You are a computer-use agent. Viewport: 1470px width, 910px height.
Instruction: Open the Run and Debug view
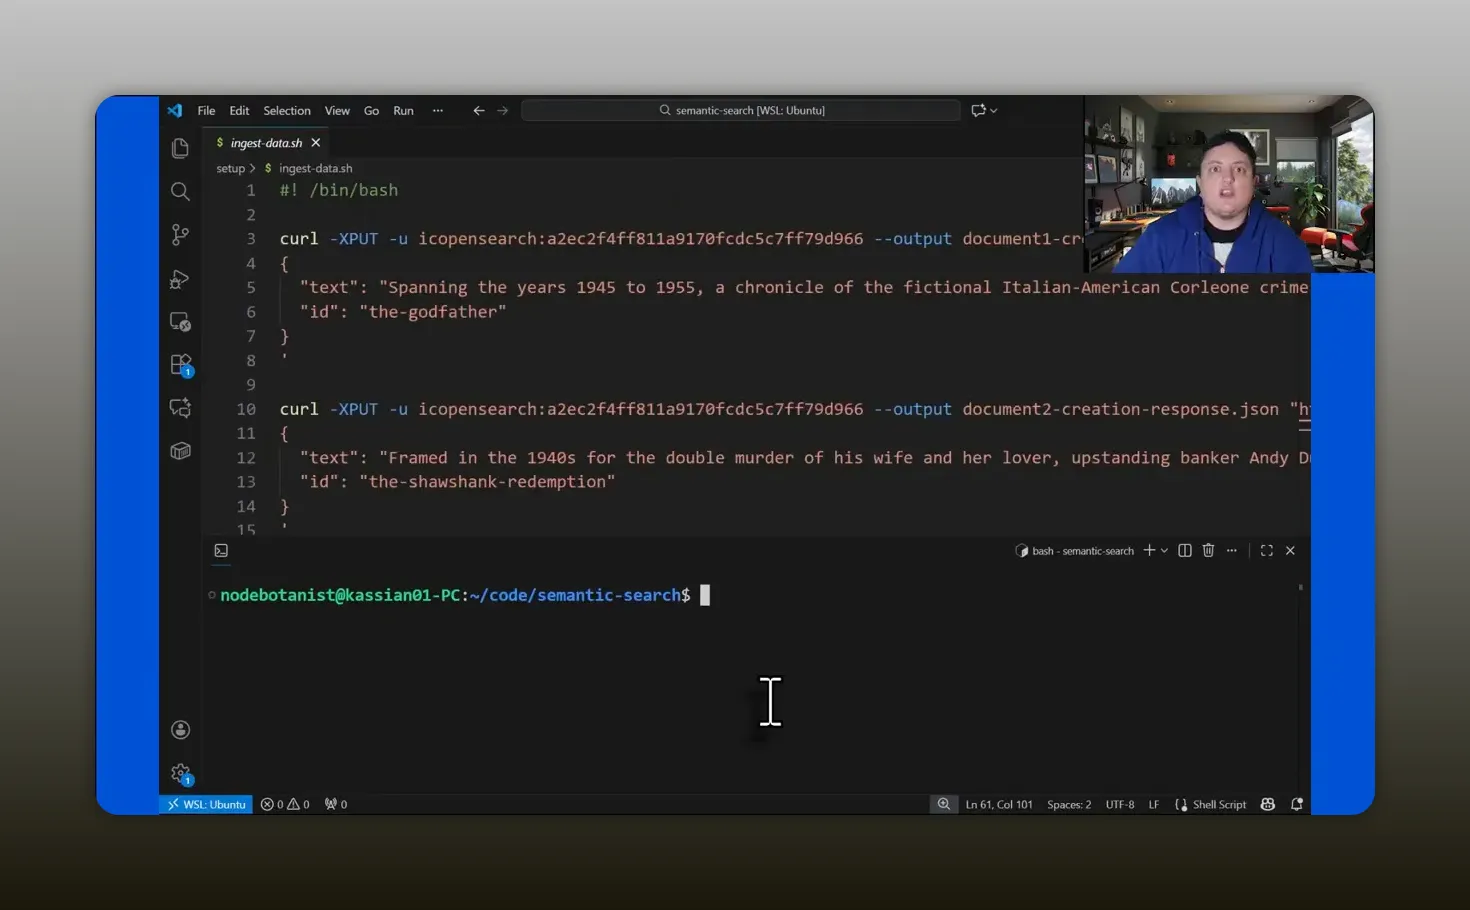[180, 279]
